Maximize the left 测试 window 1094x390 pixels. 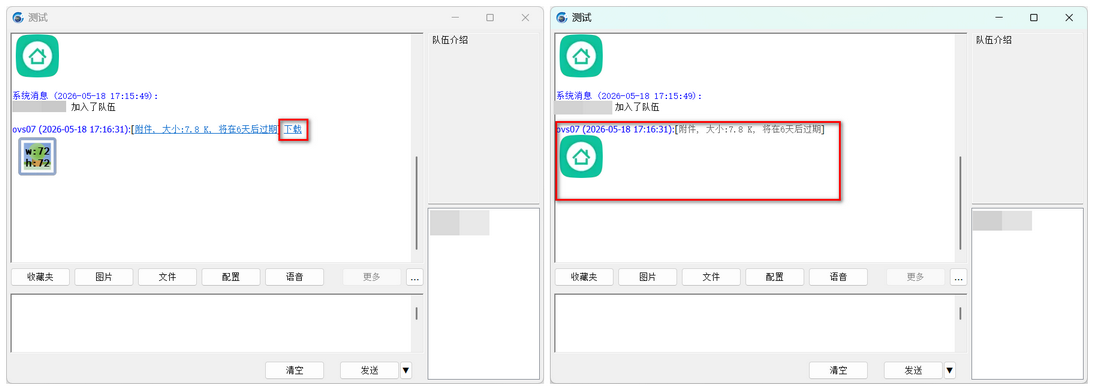(490, 17)
